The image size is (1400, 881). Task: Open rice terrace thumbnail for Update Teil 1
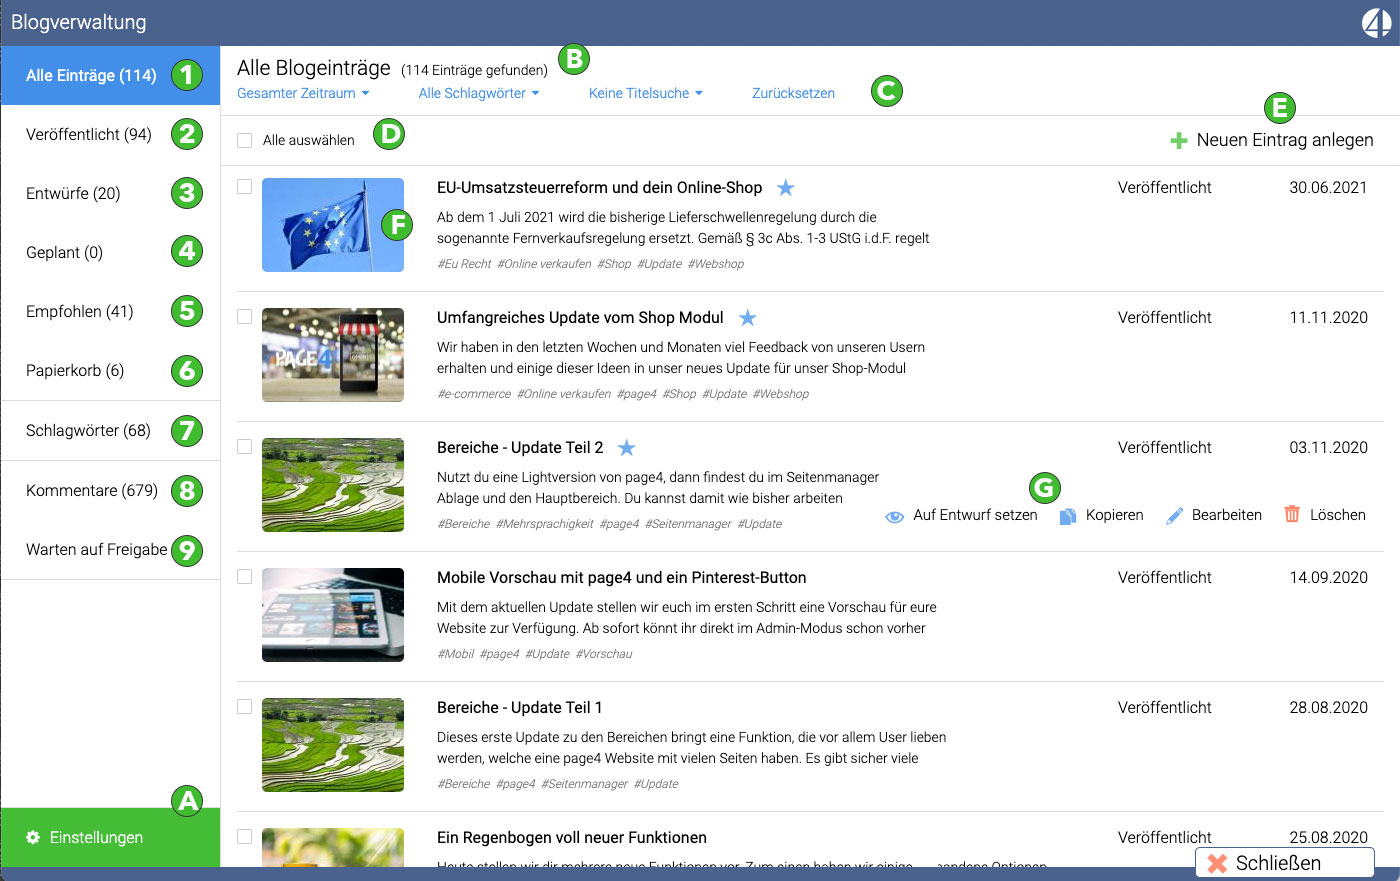pos(333,745)
